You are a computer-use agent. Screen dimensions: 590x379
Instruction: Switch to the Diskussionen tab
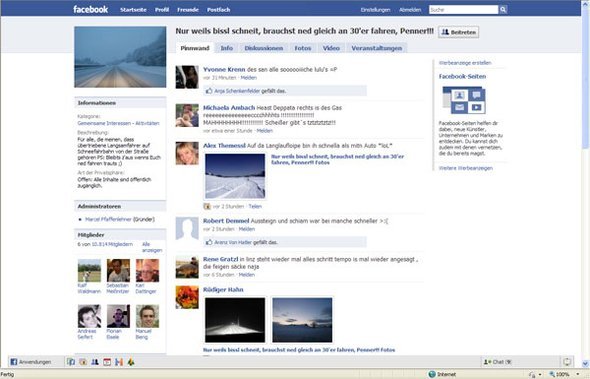pos(264,48)
